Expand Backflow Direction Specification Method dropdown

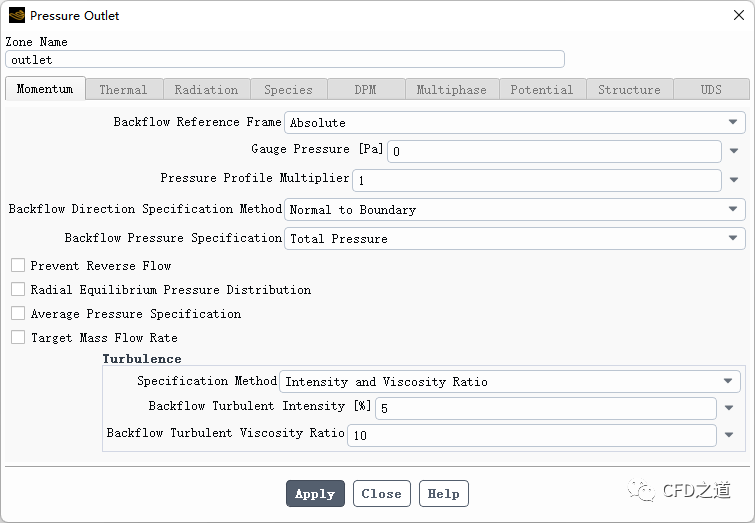515,210
